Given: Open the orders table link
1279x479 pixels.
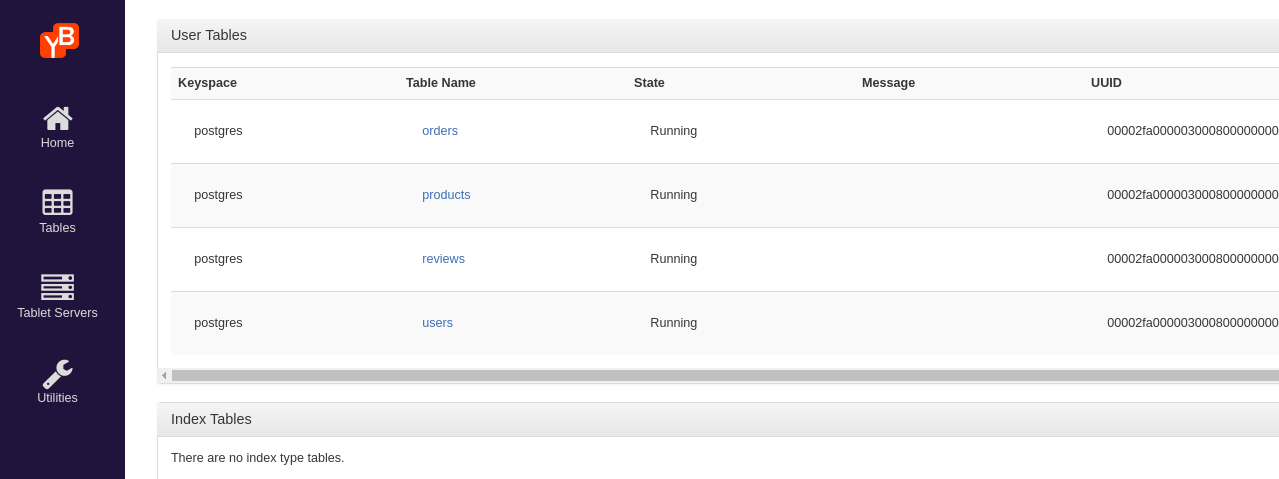Looking at the screenshot, I should click(440, 131).
